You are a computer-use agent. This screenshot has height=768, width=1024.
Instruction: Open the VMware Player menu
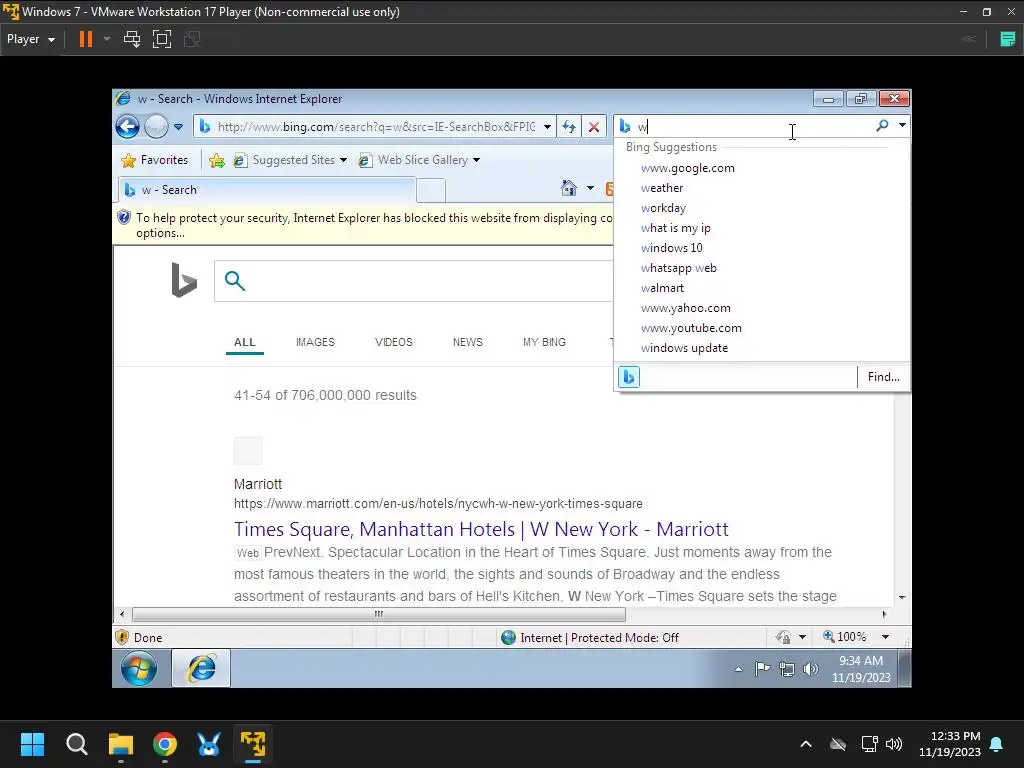31,39
